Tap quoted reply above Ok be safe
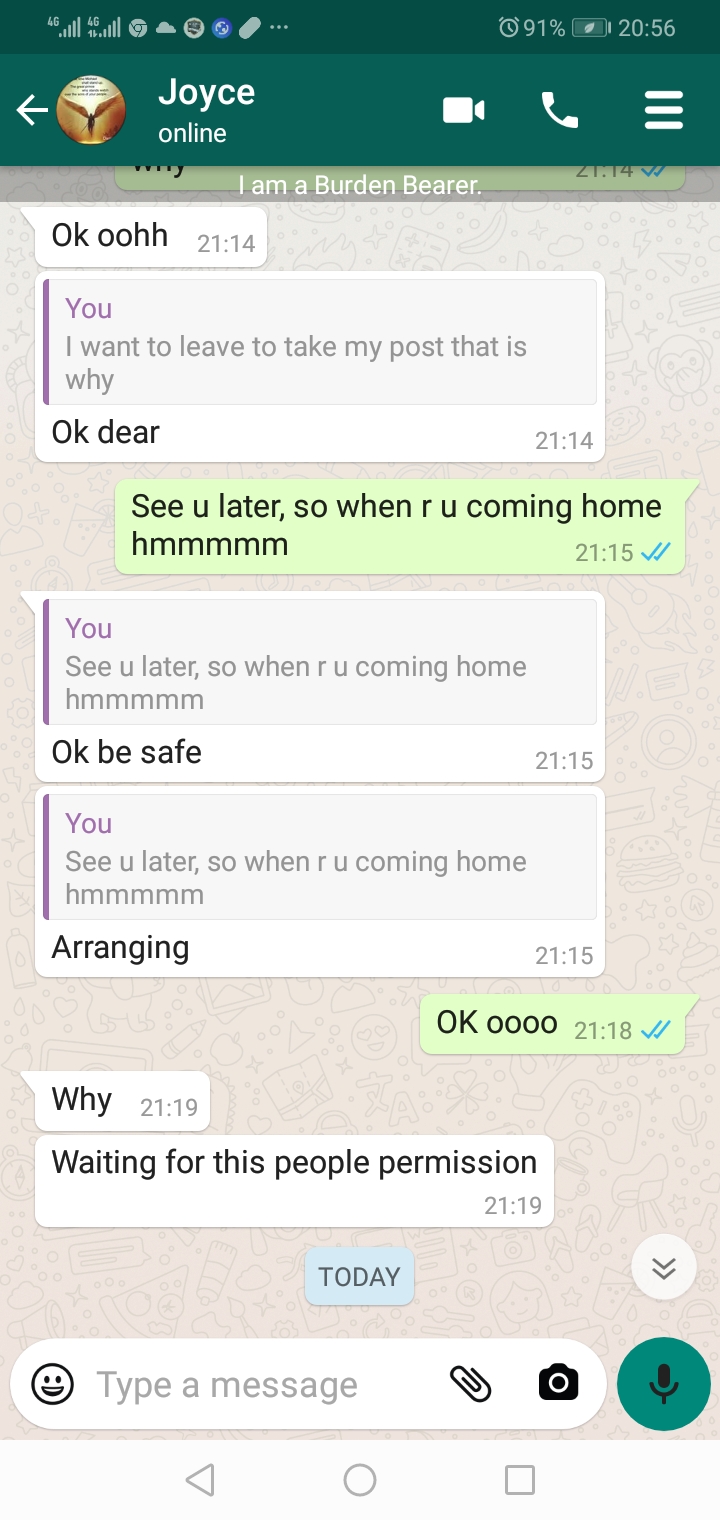This screenshot has height=1520, width=720. (320, 662)
